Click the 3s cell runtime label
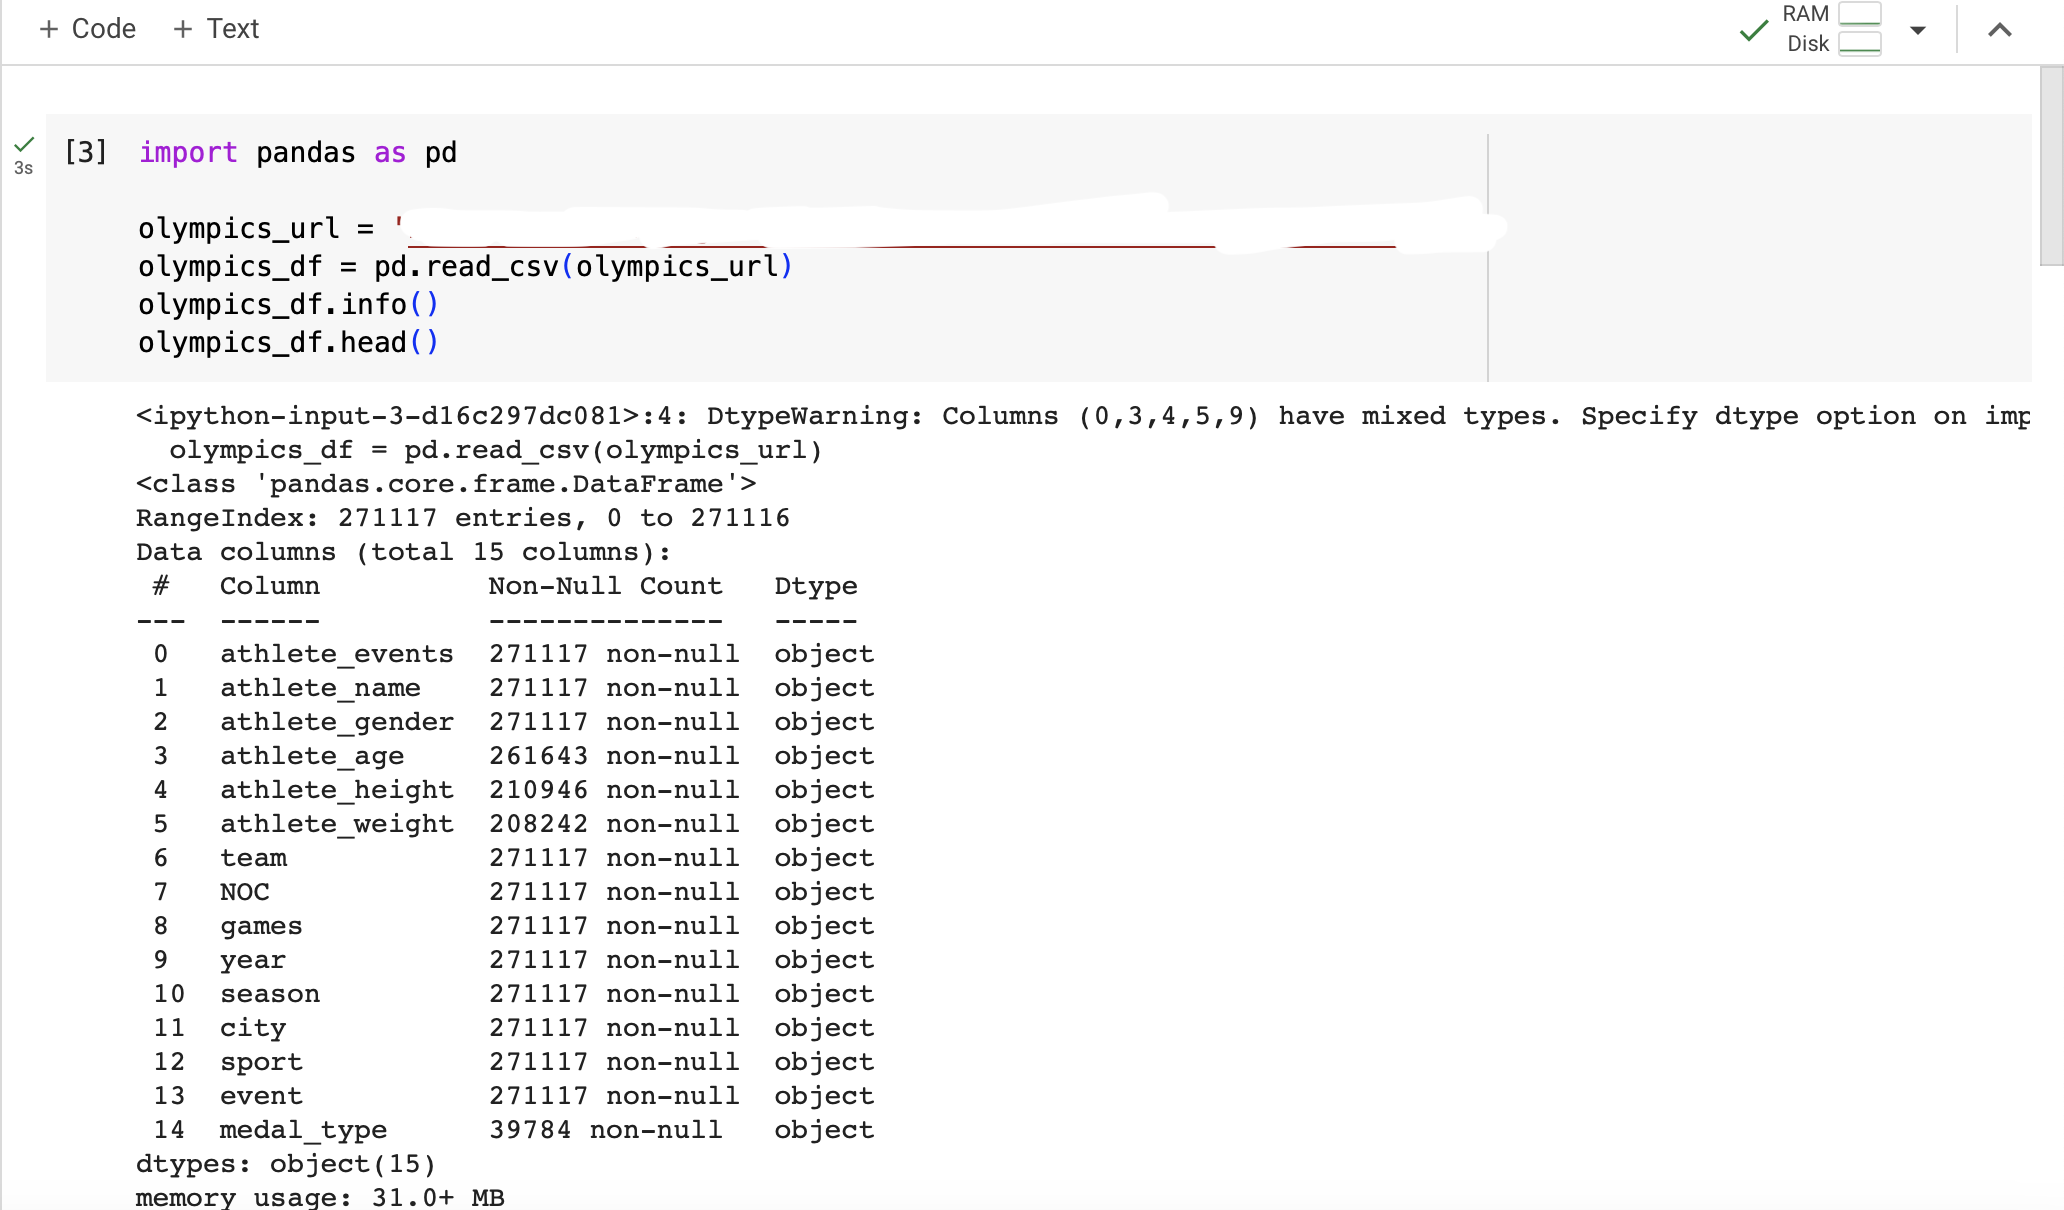 pos(23,168)
